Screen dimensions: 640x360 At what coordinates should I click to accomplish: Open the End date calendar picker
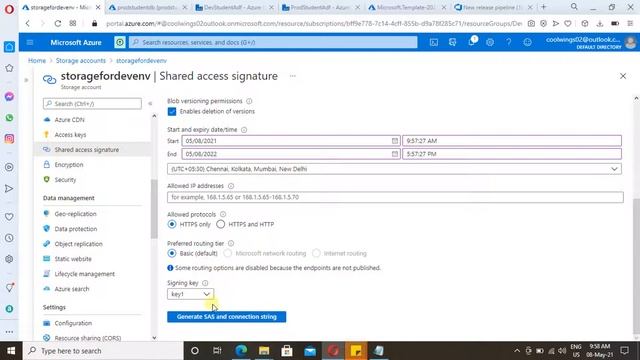[395, 154]
